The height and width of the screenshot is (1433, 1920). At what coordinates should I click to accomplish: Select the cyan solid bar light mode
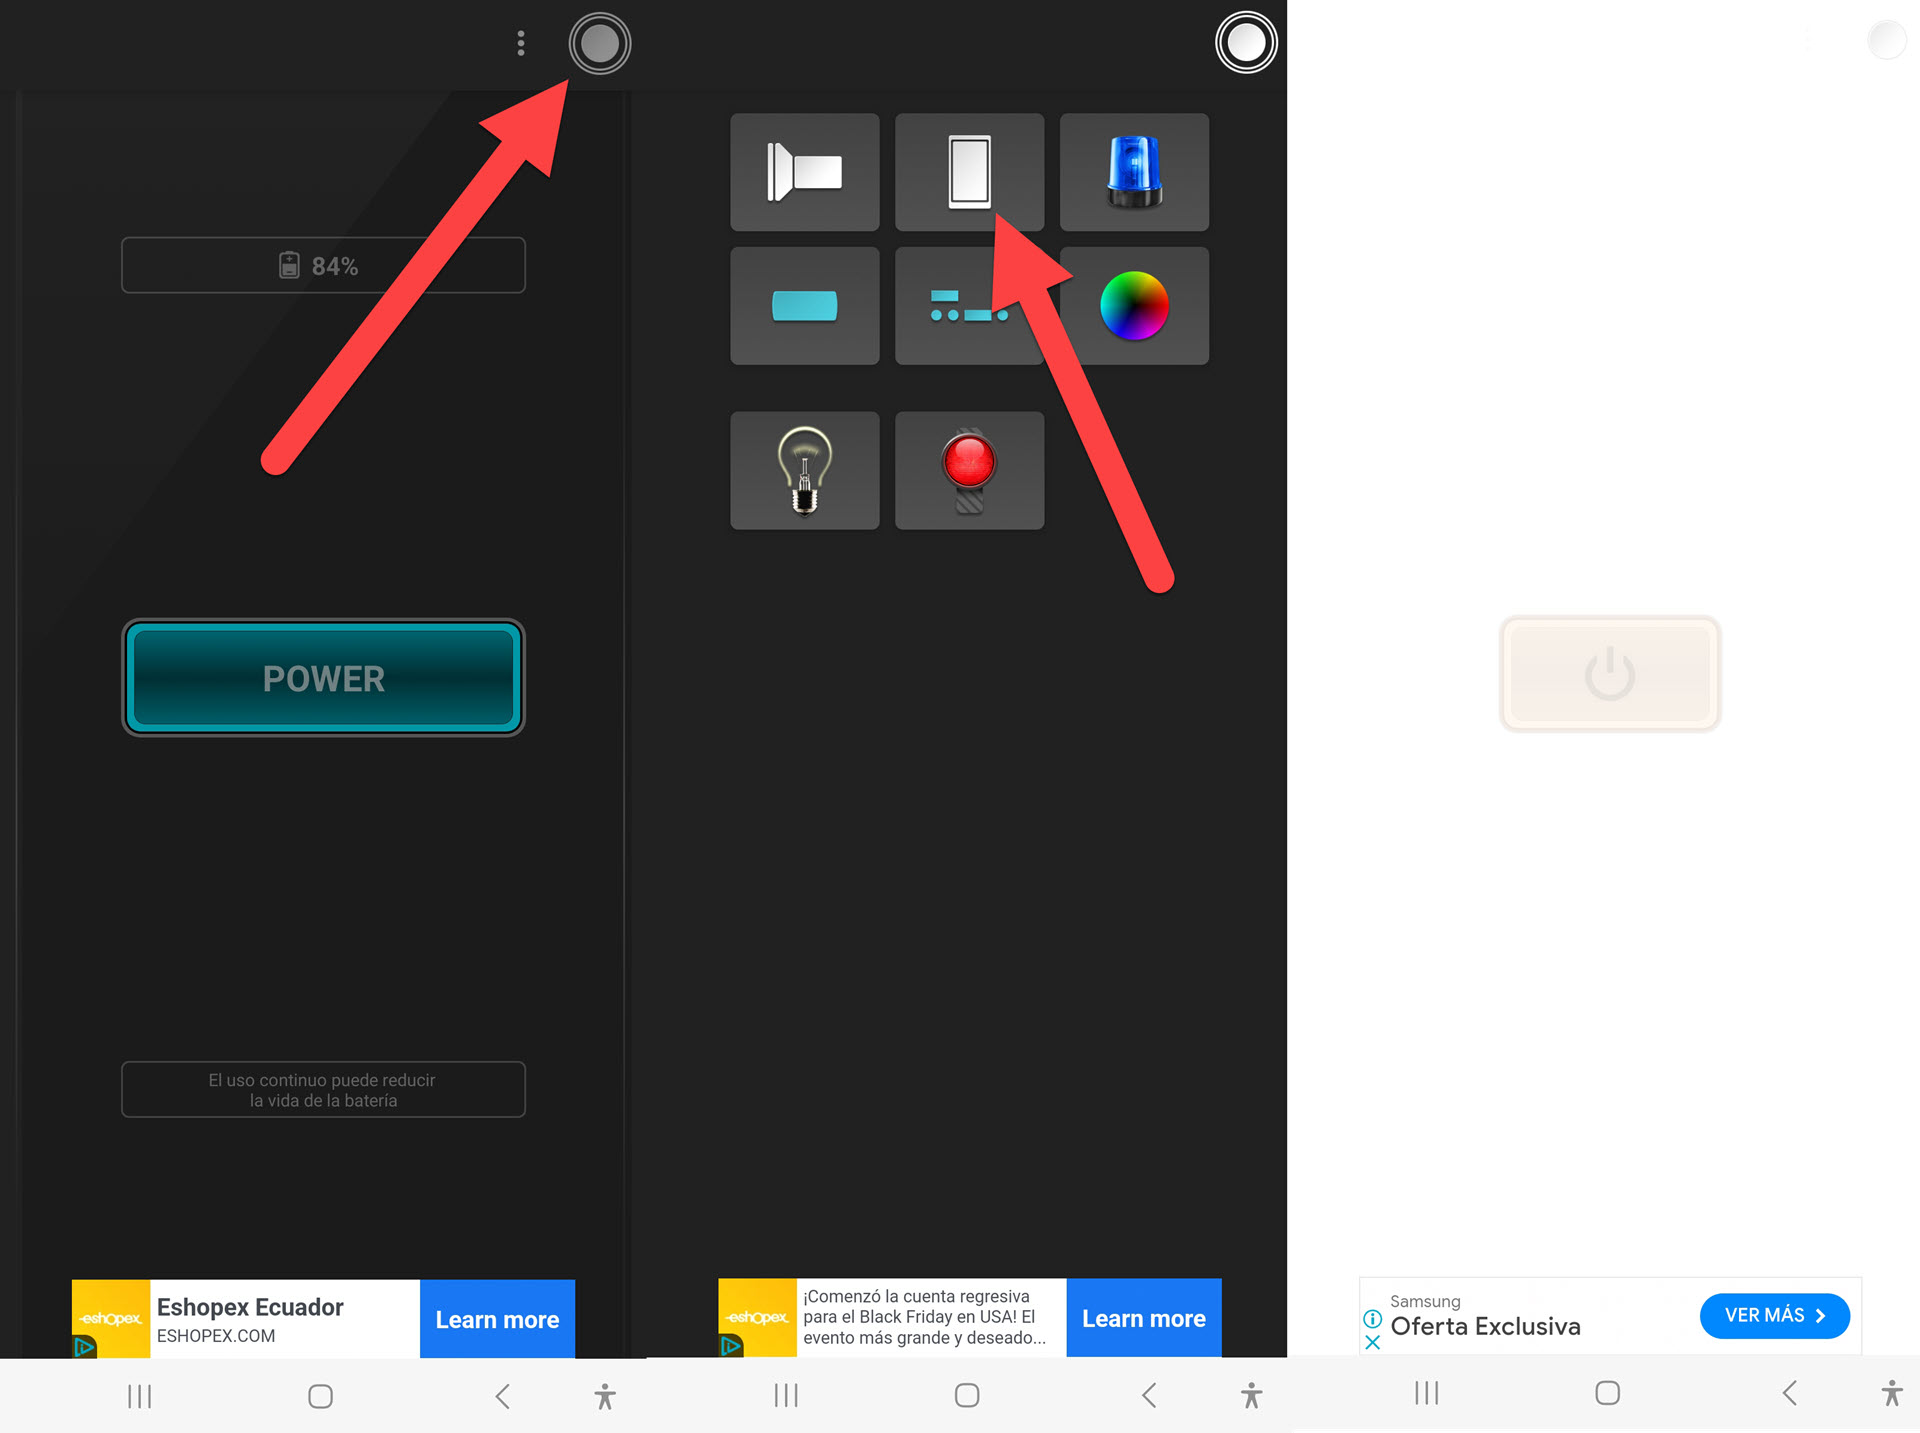point(804,306)
